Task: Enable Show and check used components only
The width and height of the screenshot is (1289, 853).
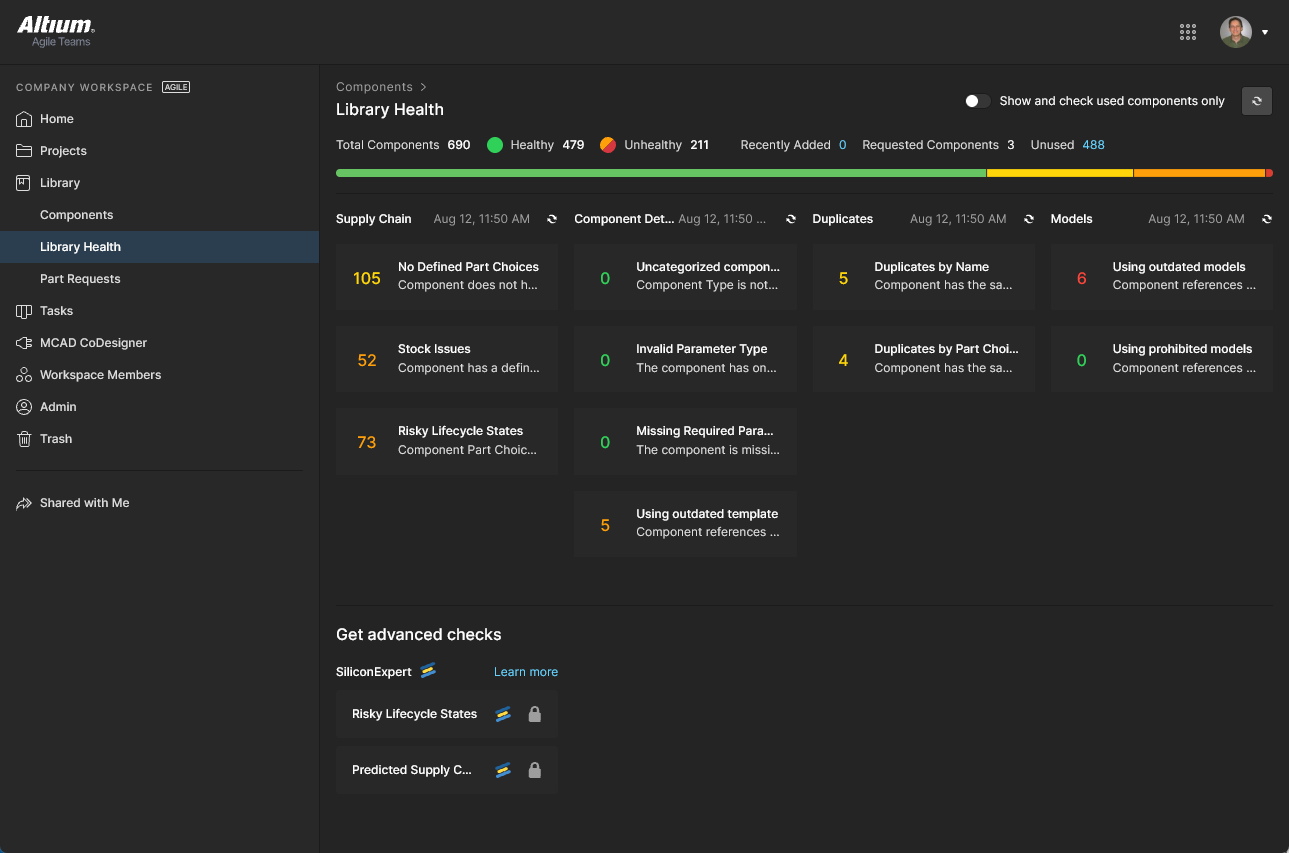Action: pyautogui.click(x=977, y=101)
